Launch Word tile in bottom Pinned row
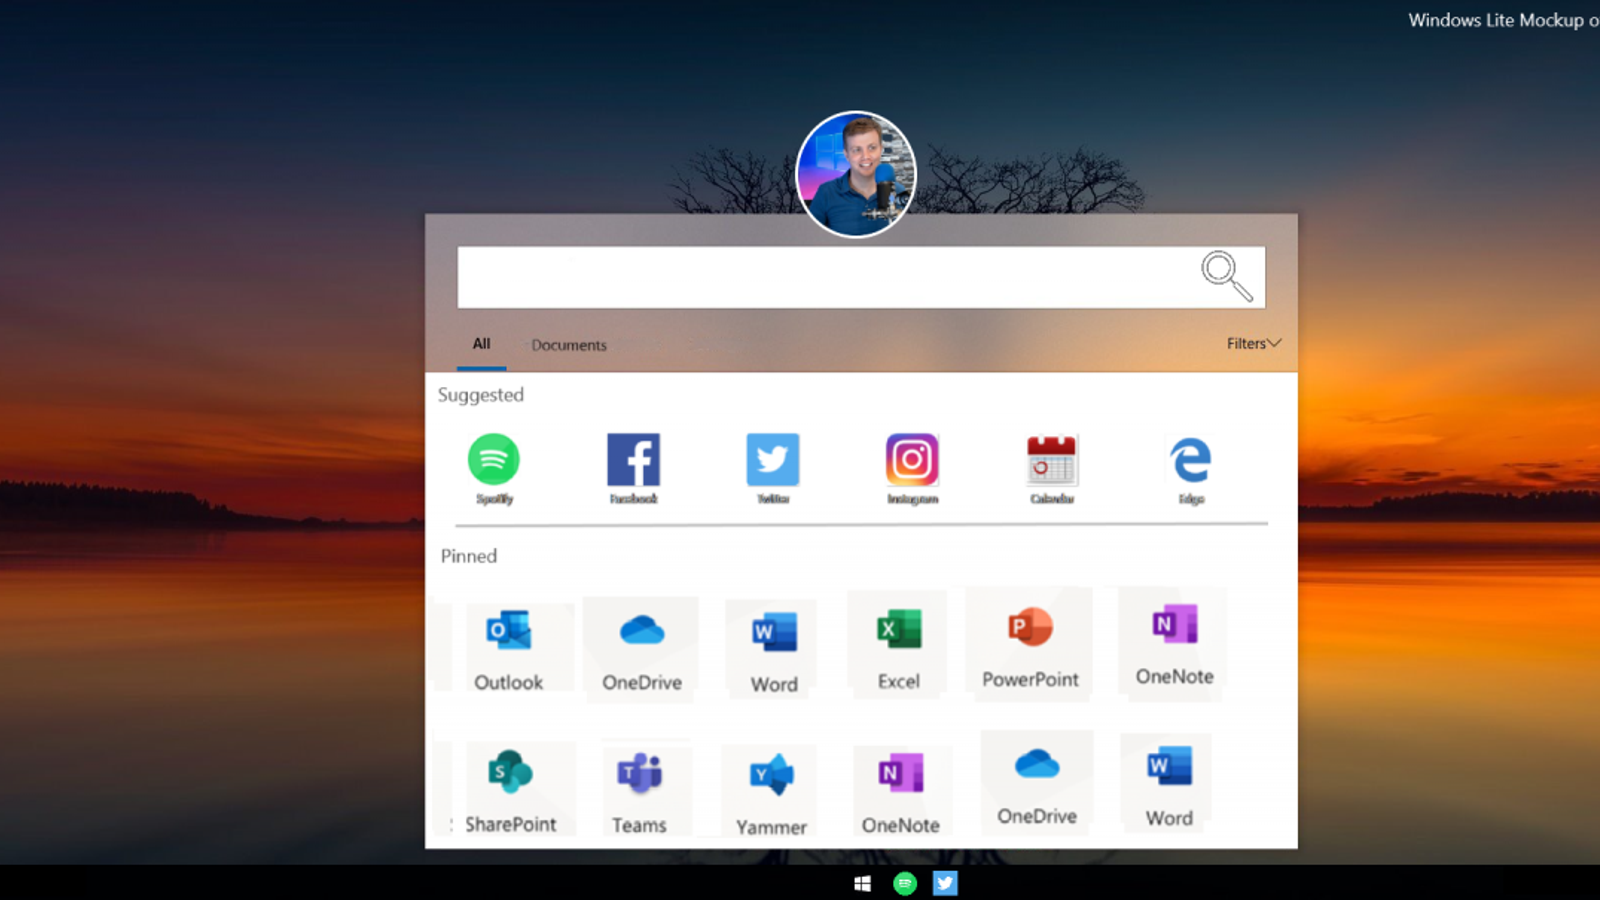This screenshot has width=1600, height=900. click(1169, 784)
